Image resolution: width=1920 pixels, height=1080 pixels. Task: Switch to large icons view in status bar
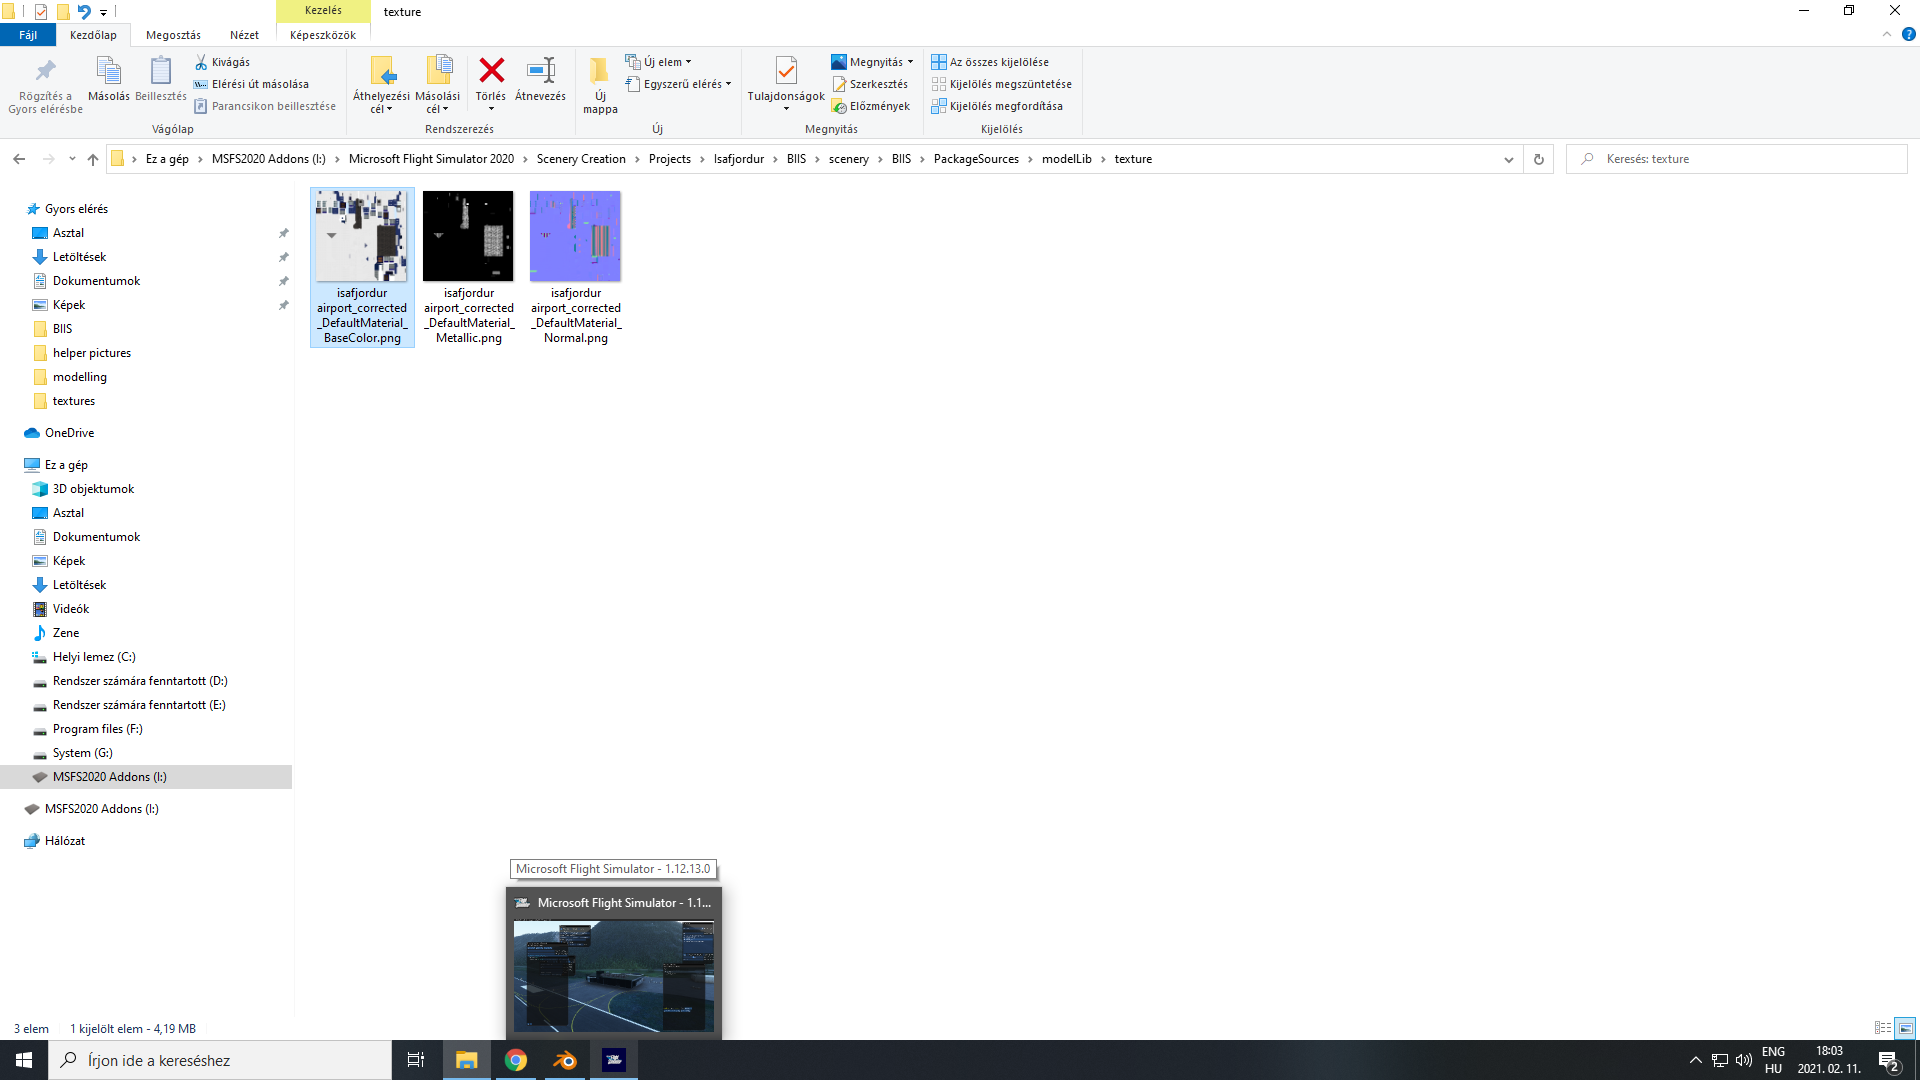coord(1905,1028)
